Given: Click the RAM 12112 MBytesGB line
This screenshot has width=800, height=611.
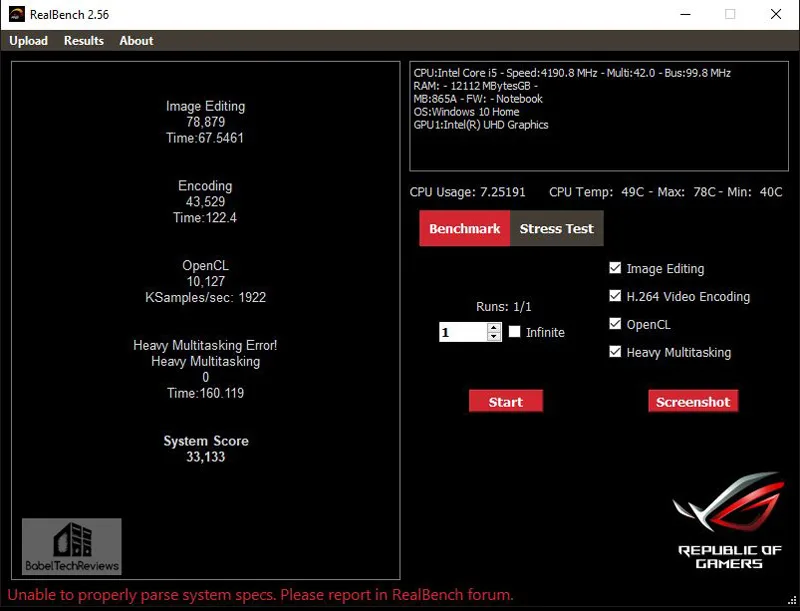Looking at the screenshot, I should click(476, 86).
